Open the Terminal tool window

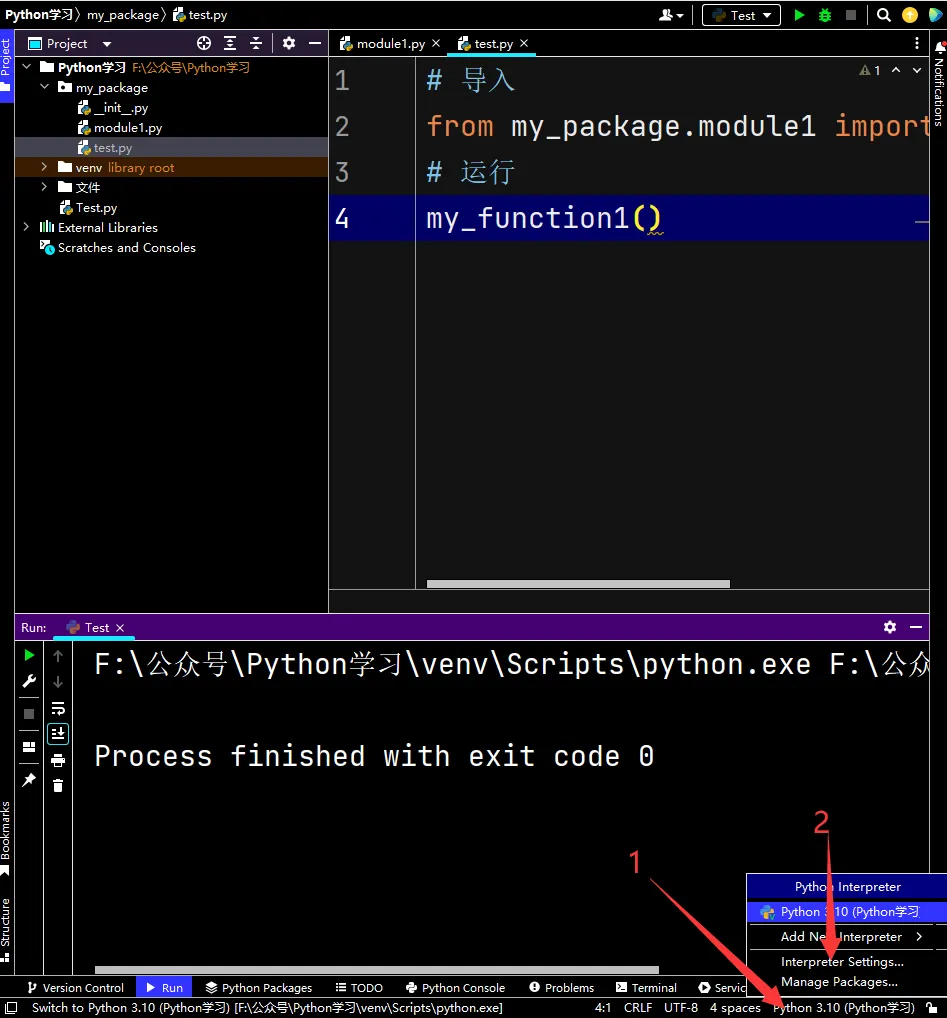click(646, 987)
